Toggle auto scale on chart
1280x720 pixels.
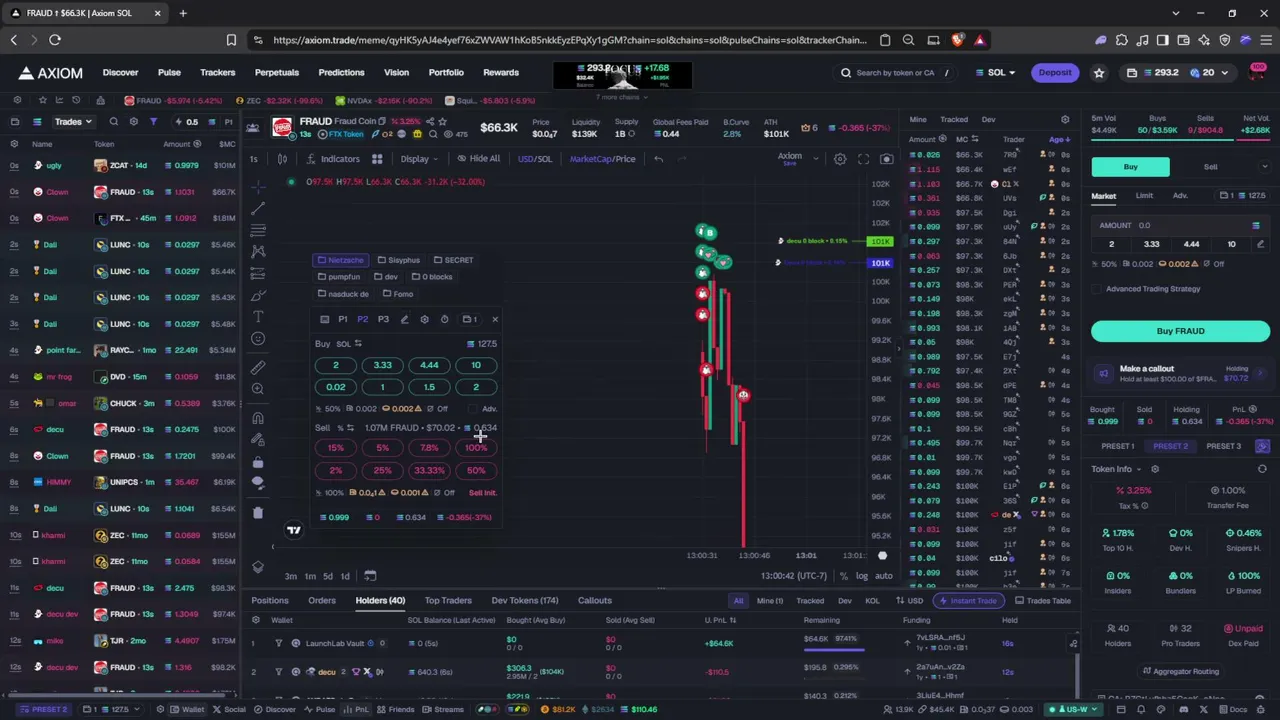pos(884,576)
